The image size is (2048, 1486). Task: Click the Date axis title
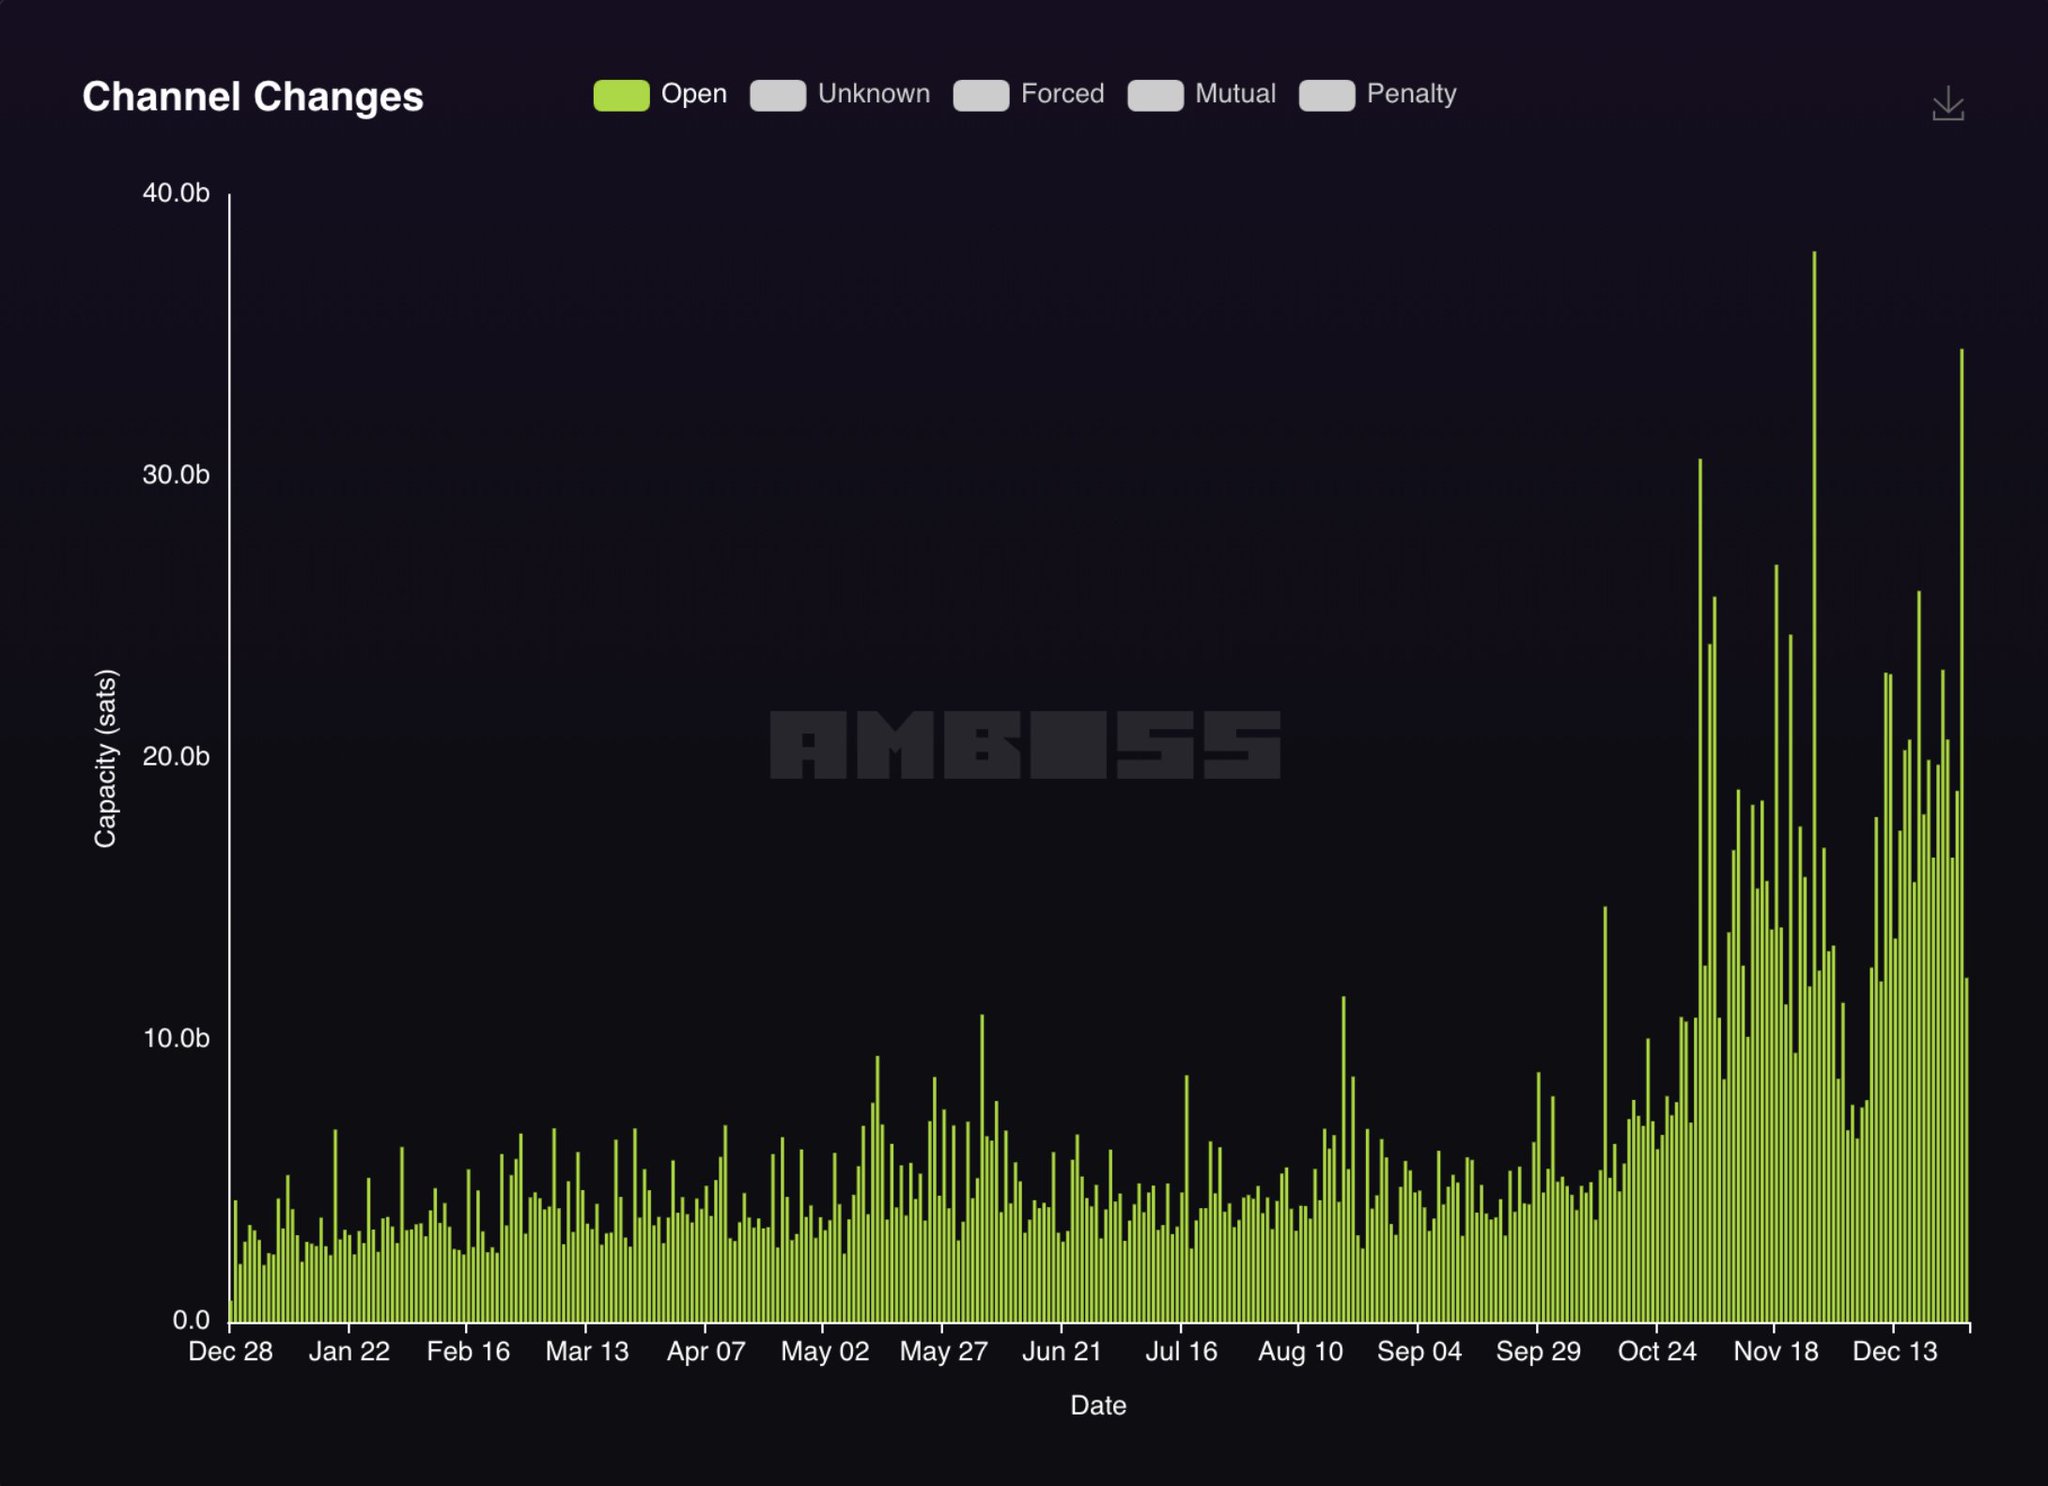1098,1406
